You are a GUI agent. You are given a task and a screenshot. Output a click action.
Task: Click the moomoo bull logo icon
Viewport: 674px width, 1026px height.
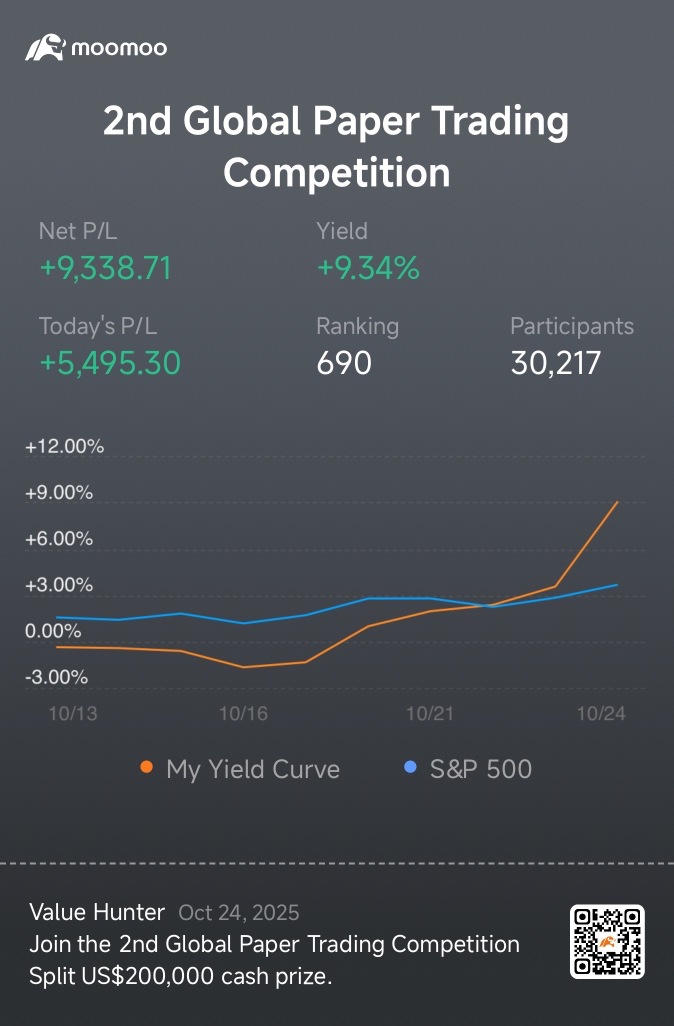click(x=45, y=47)
